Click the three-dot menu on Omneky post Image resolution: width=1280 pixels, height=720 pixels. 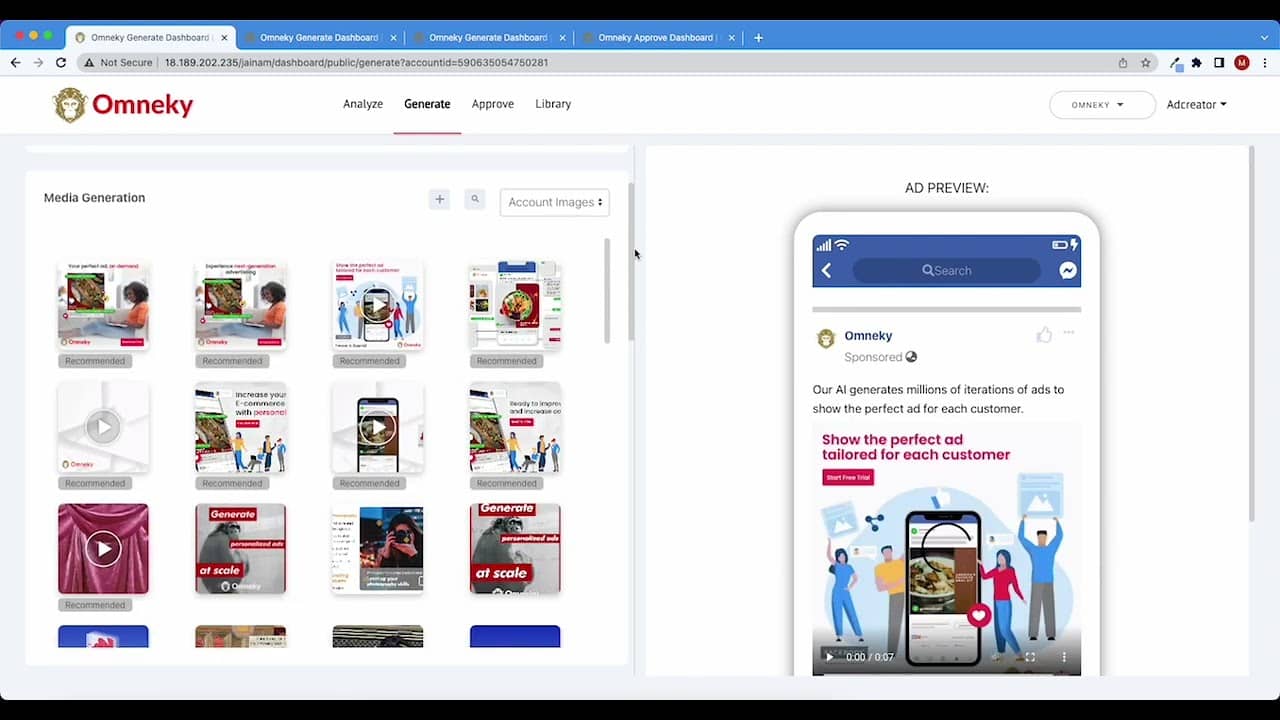pos(1069,333)
